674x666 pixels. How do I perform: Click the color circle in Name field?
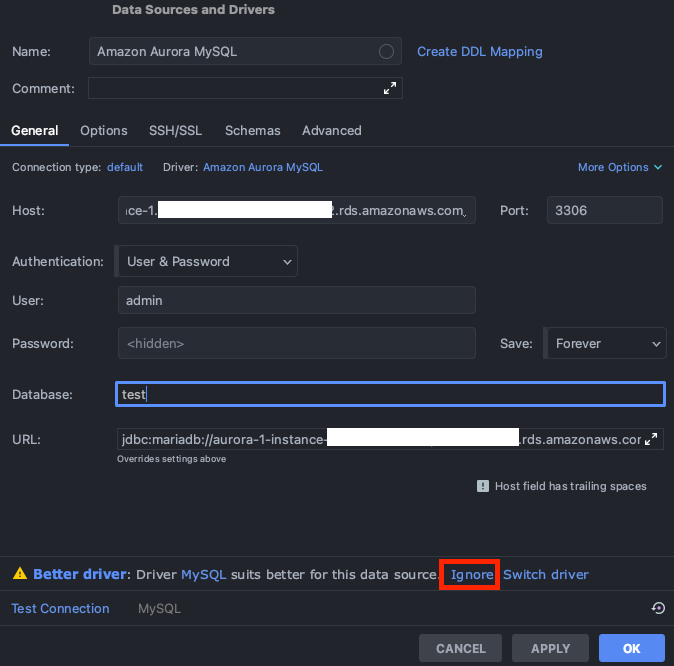386,52
